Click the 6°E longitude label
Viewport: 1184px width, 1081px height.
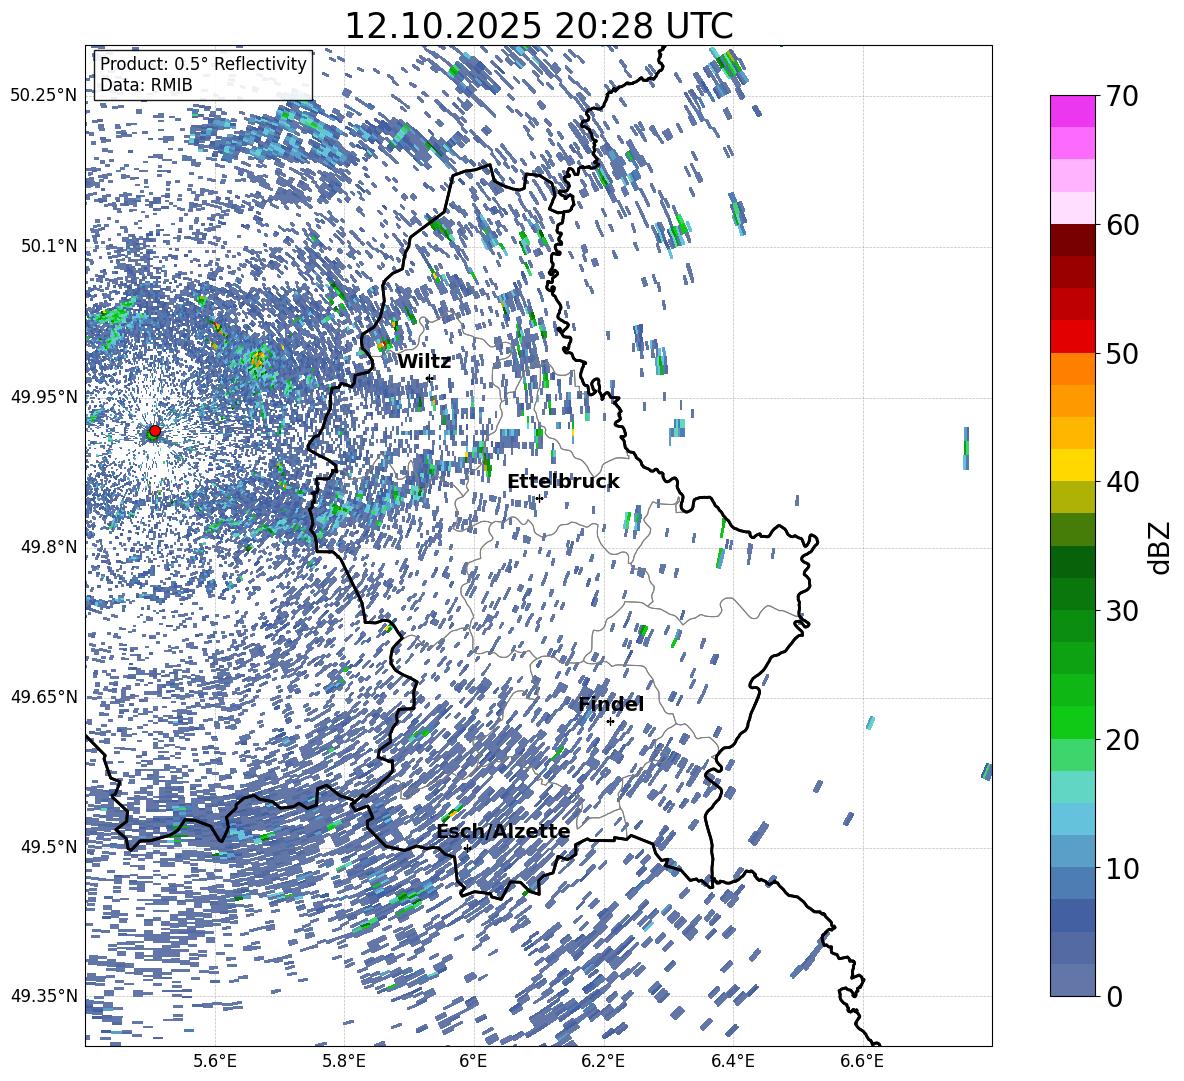[x=473, y=1061]
